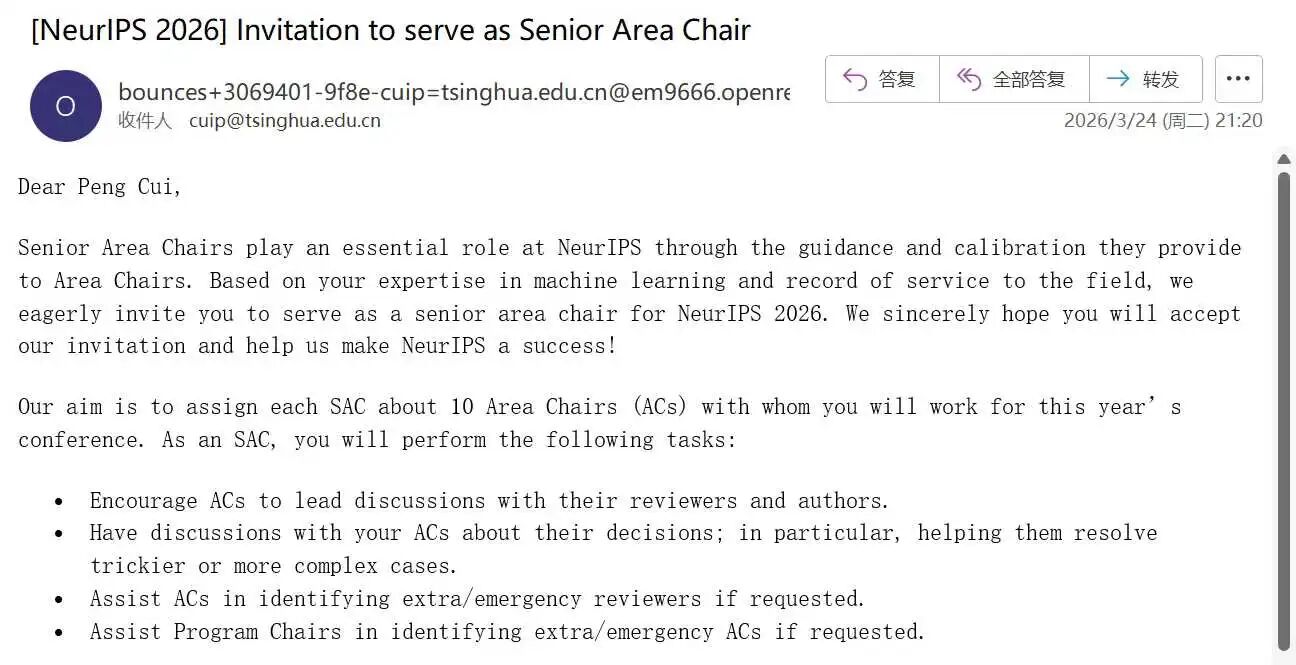Click the reply-all double arrow icon

pos(968,79)
